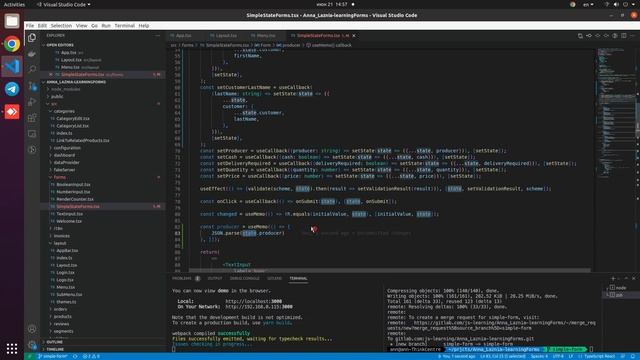The height and width of the screenshot is (360, 640).
Task: Click the split editor icon
Action: pyautogui.click(x=624, y=36)
